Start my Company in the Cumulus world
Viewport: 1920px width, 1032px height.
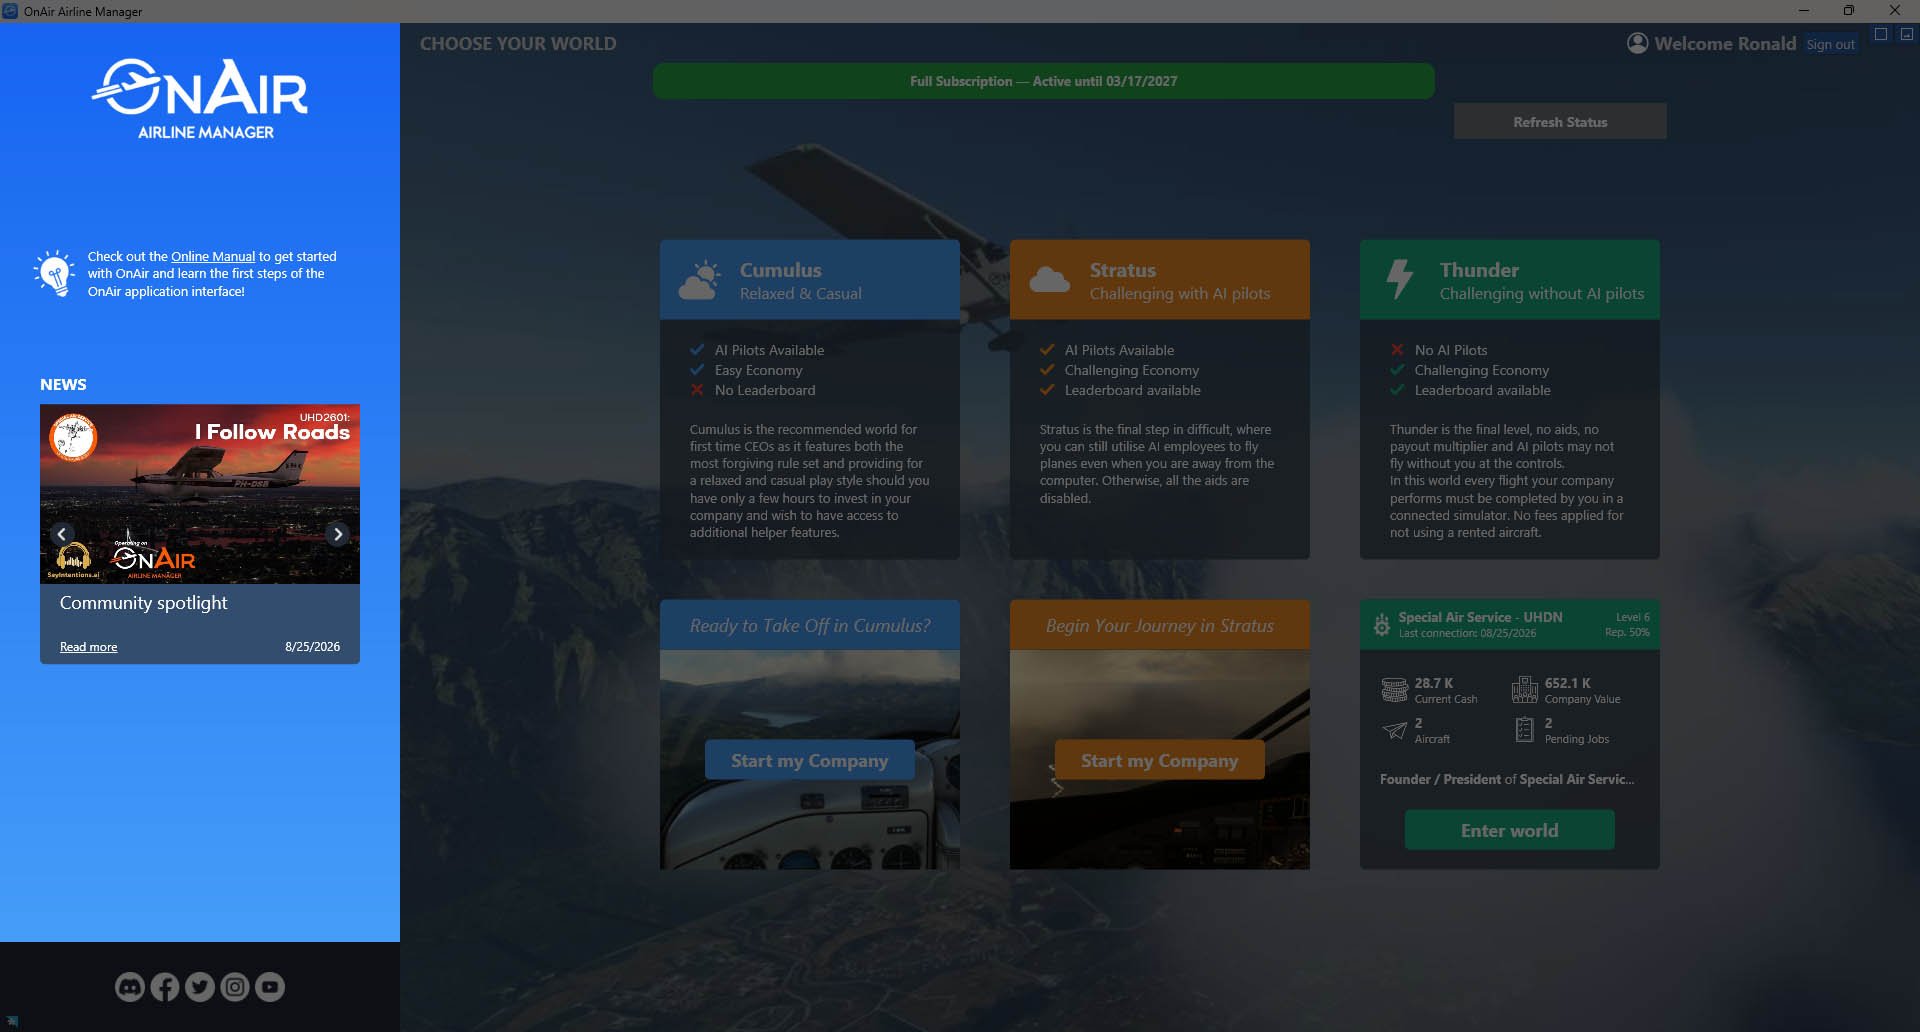[810, 761]
